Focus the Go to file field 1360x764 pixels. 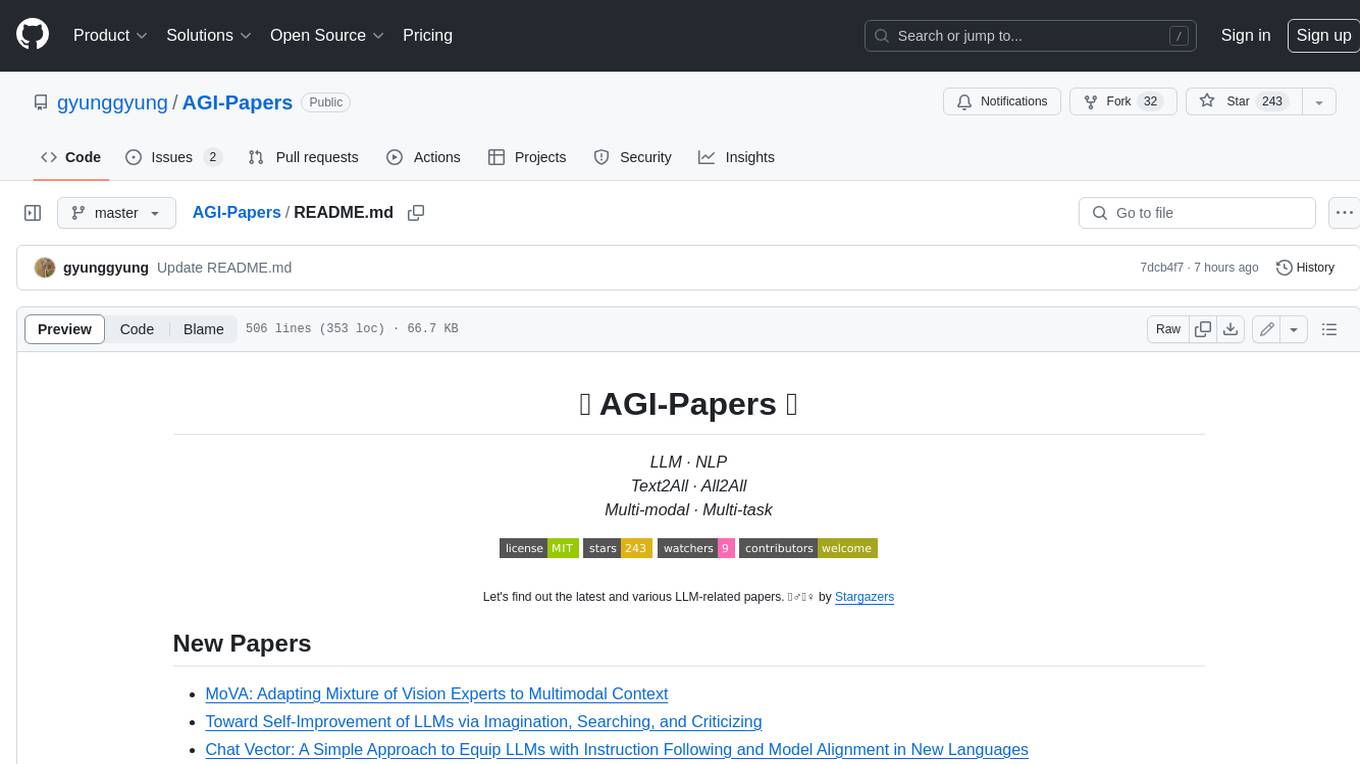[x=1197, y=213]
